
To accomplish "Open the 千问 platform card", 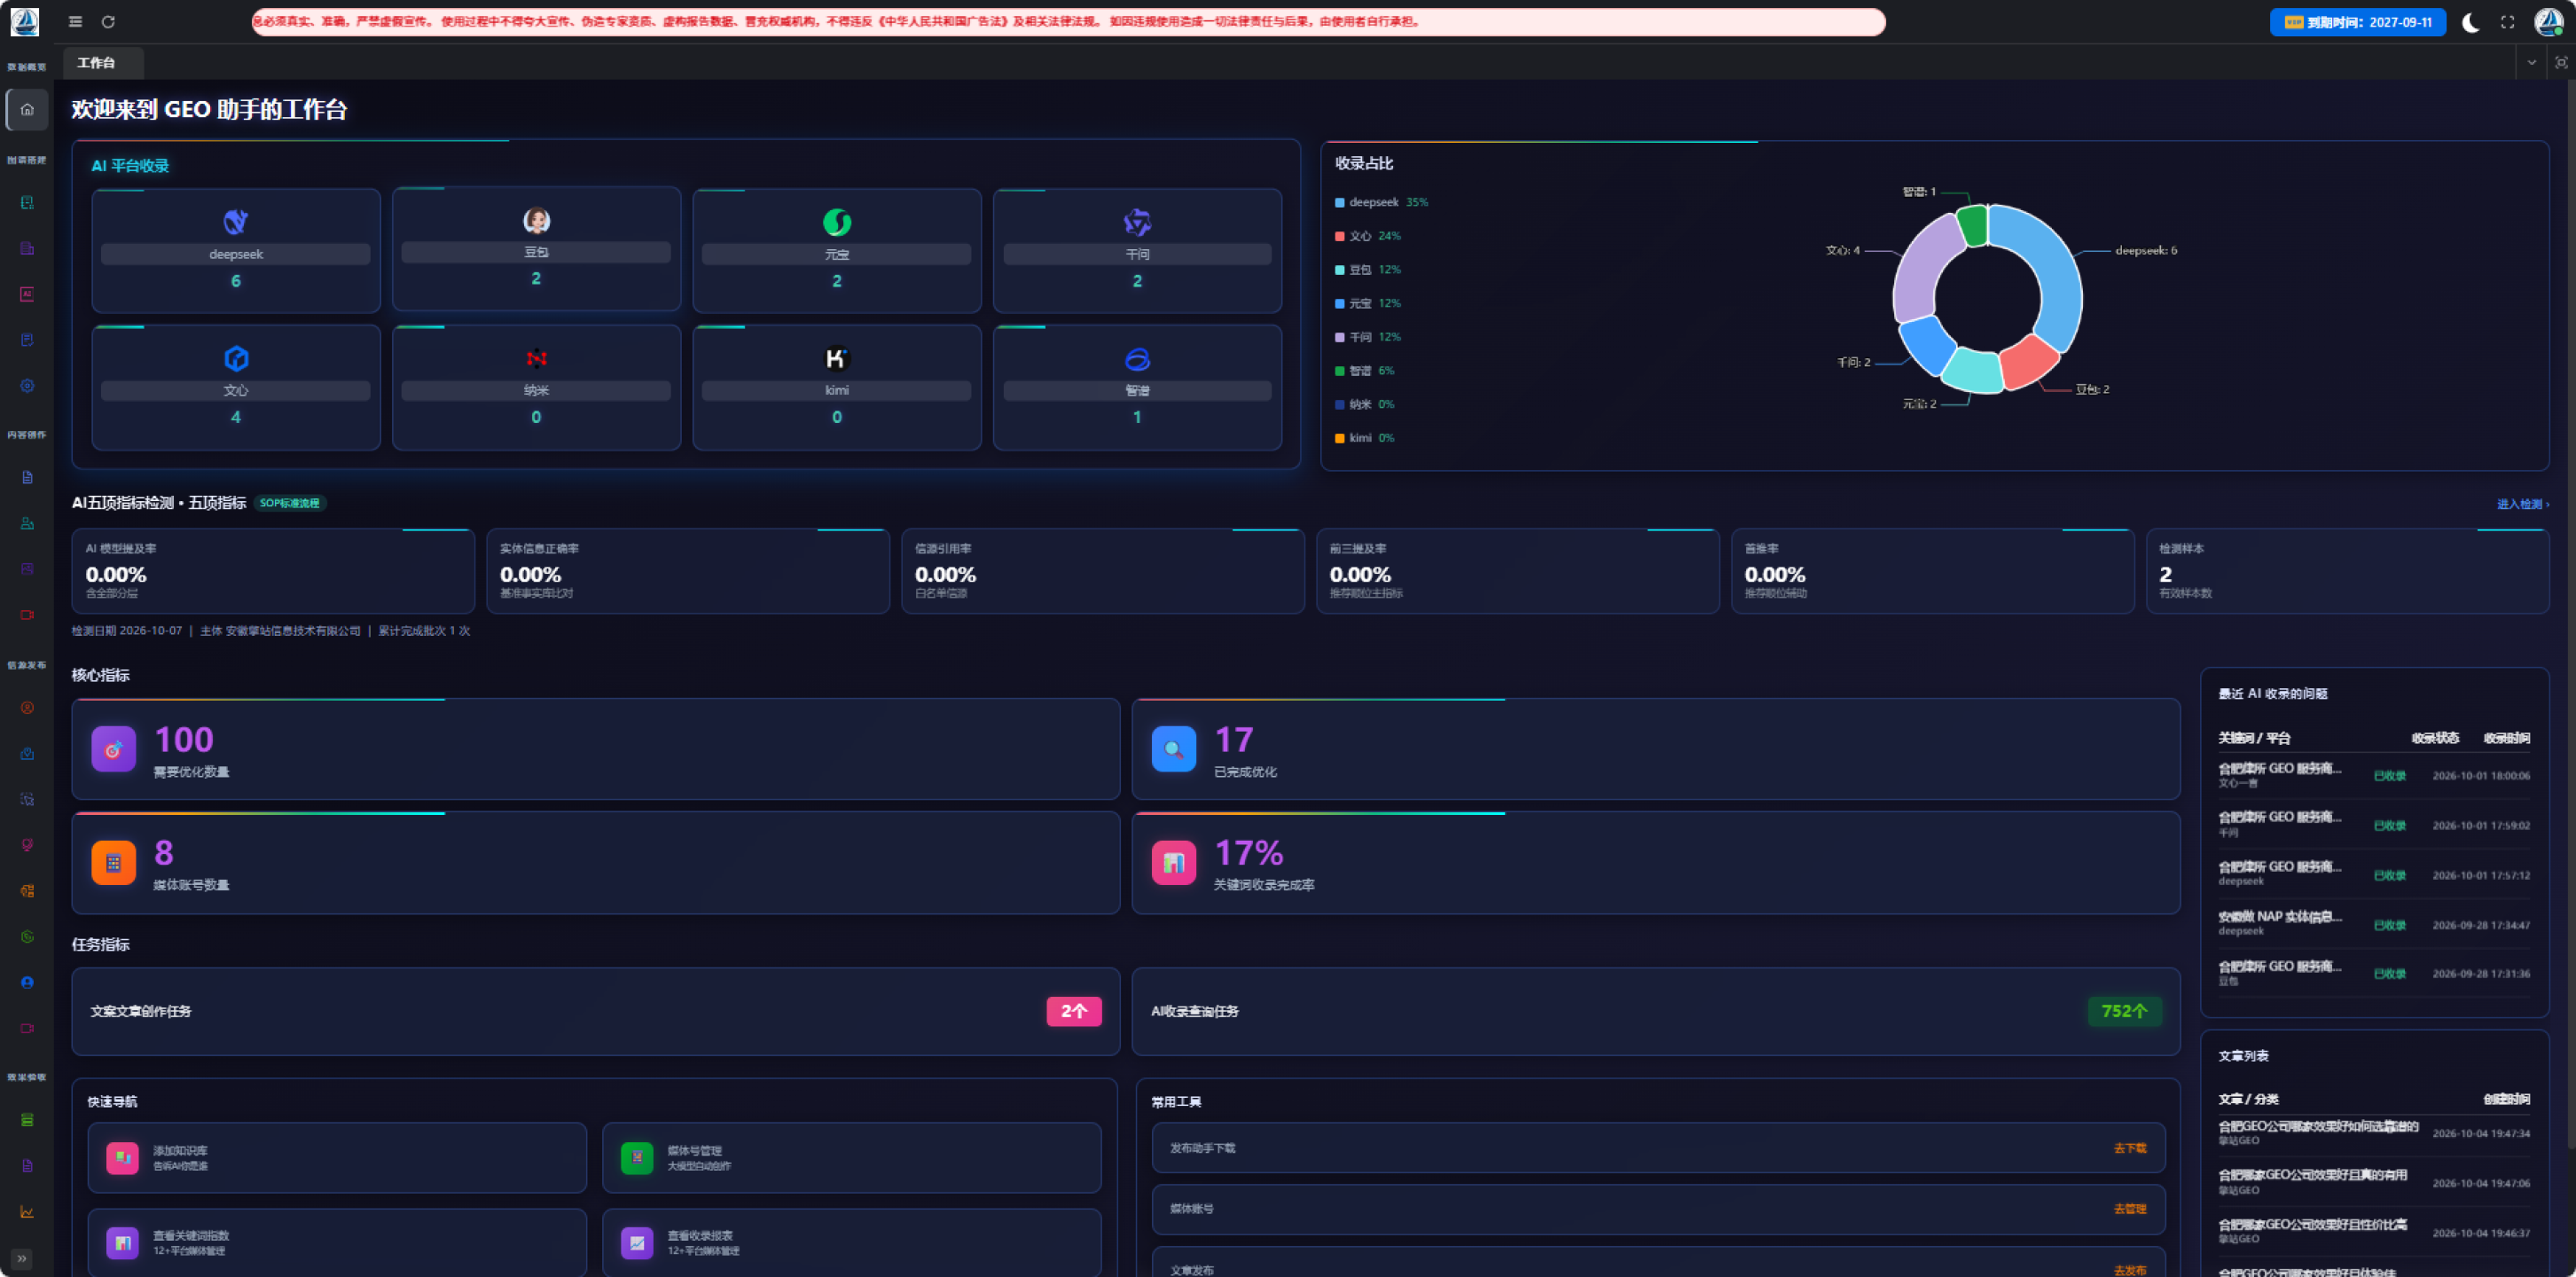I will click(x=1137, y=250).
